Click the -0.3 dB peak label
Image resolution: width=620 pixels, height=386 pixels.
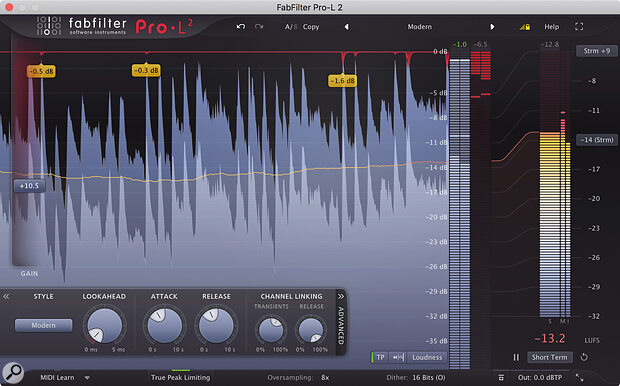(x=146, y=70)
